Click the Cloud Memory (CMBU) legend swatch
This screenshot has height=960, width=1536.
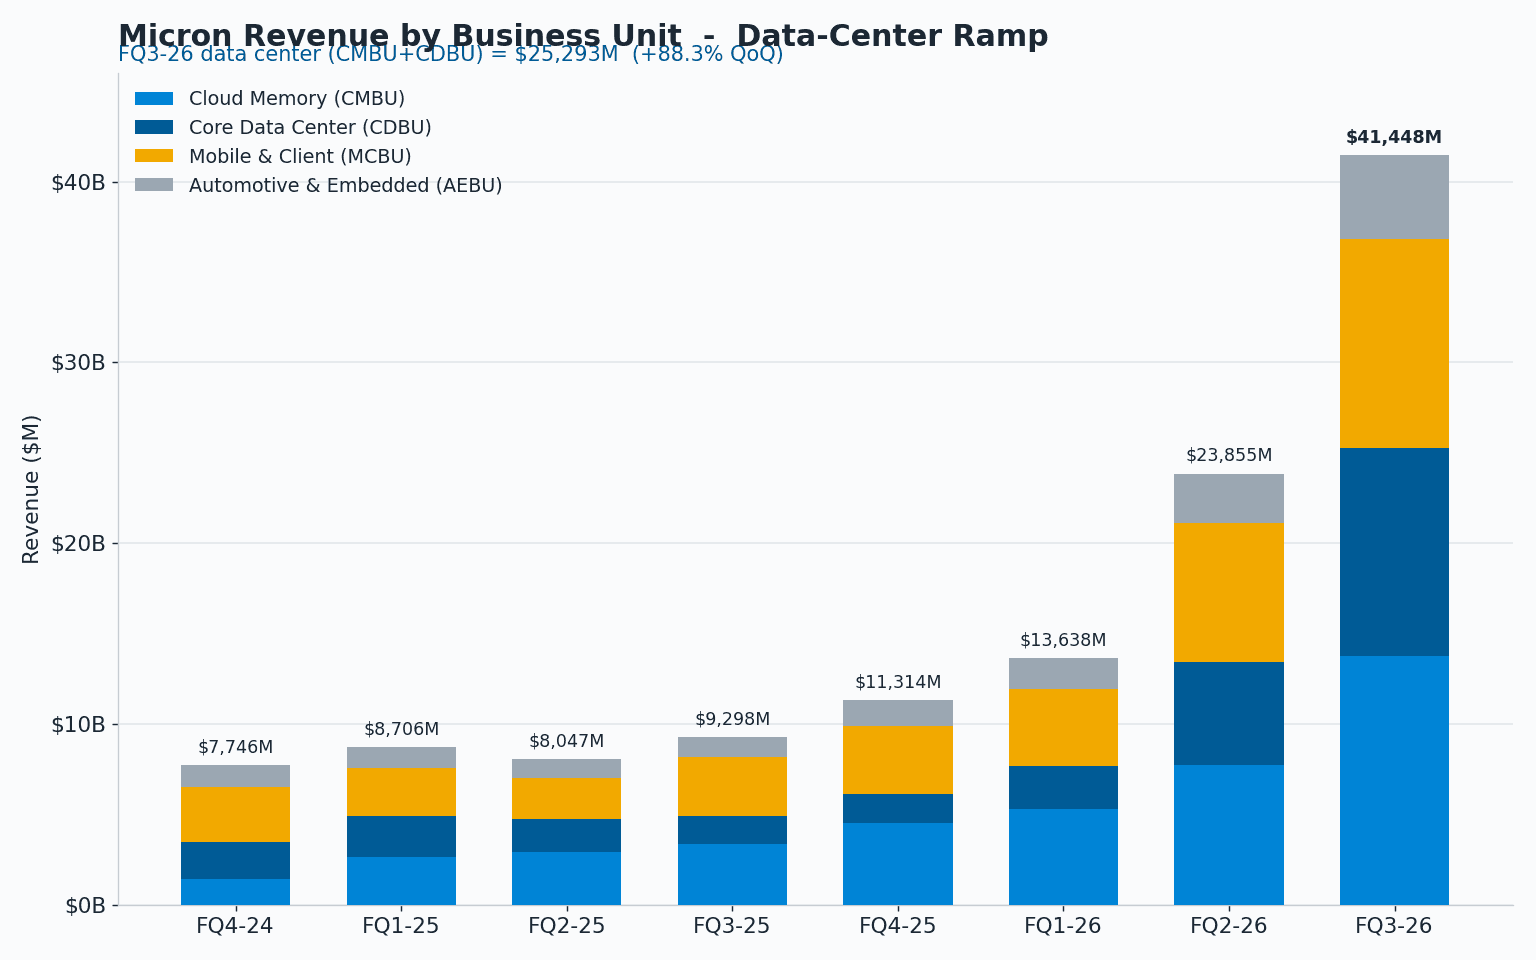tap(154, 99)
